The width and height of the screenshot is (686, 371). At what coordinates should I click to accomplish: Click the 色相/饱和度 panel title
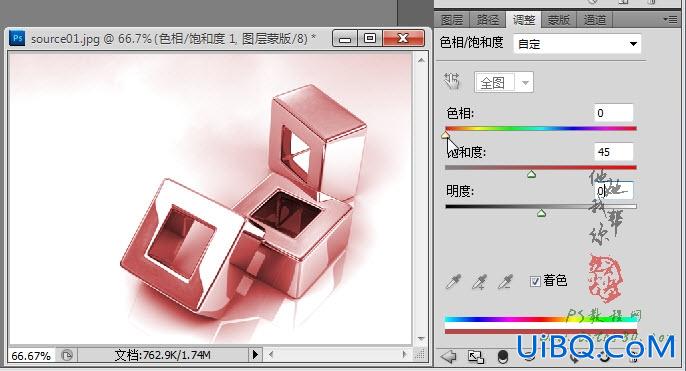[472, 42]
